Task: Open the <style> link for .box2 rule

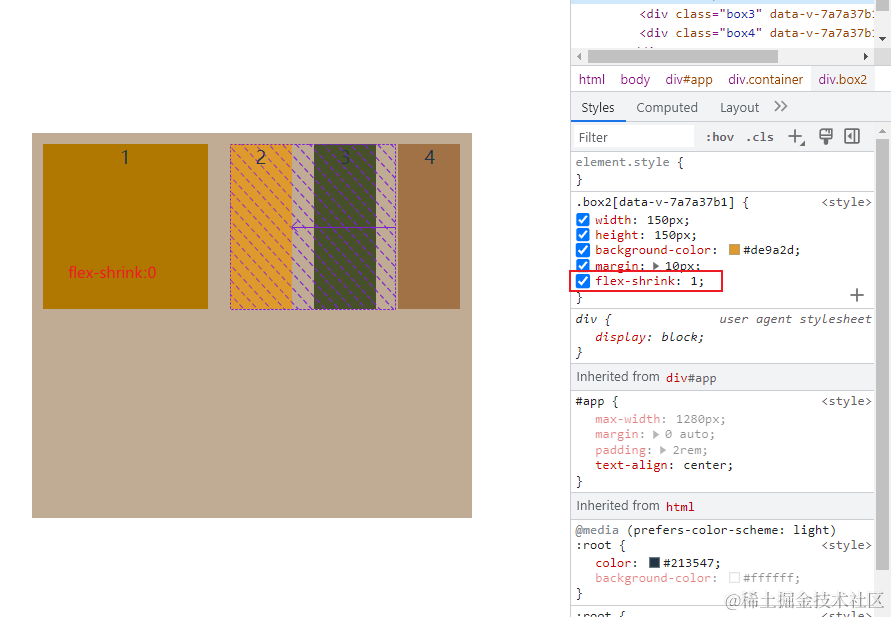Action: point(846,202)
